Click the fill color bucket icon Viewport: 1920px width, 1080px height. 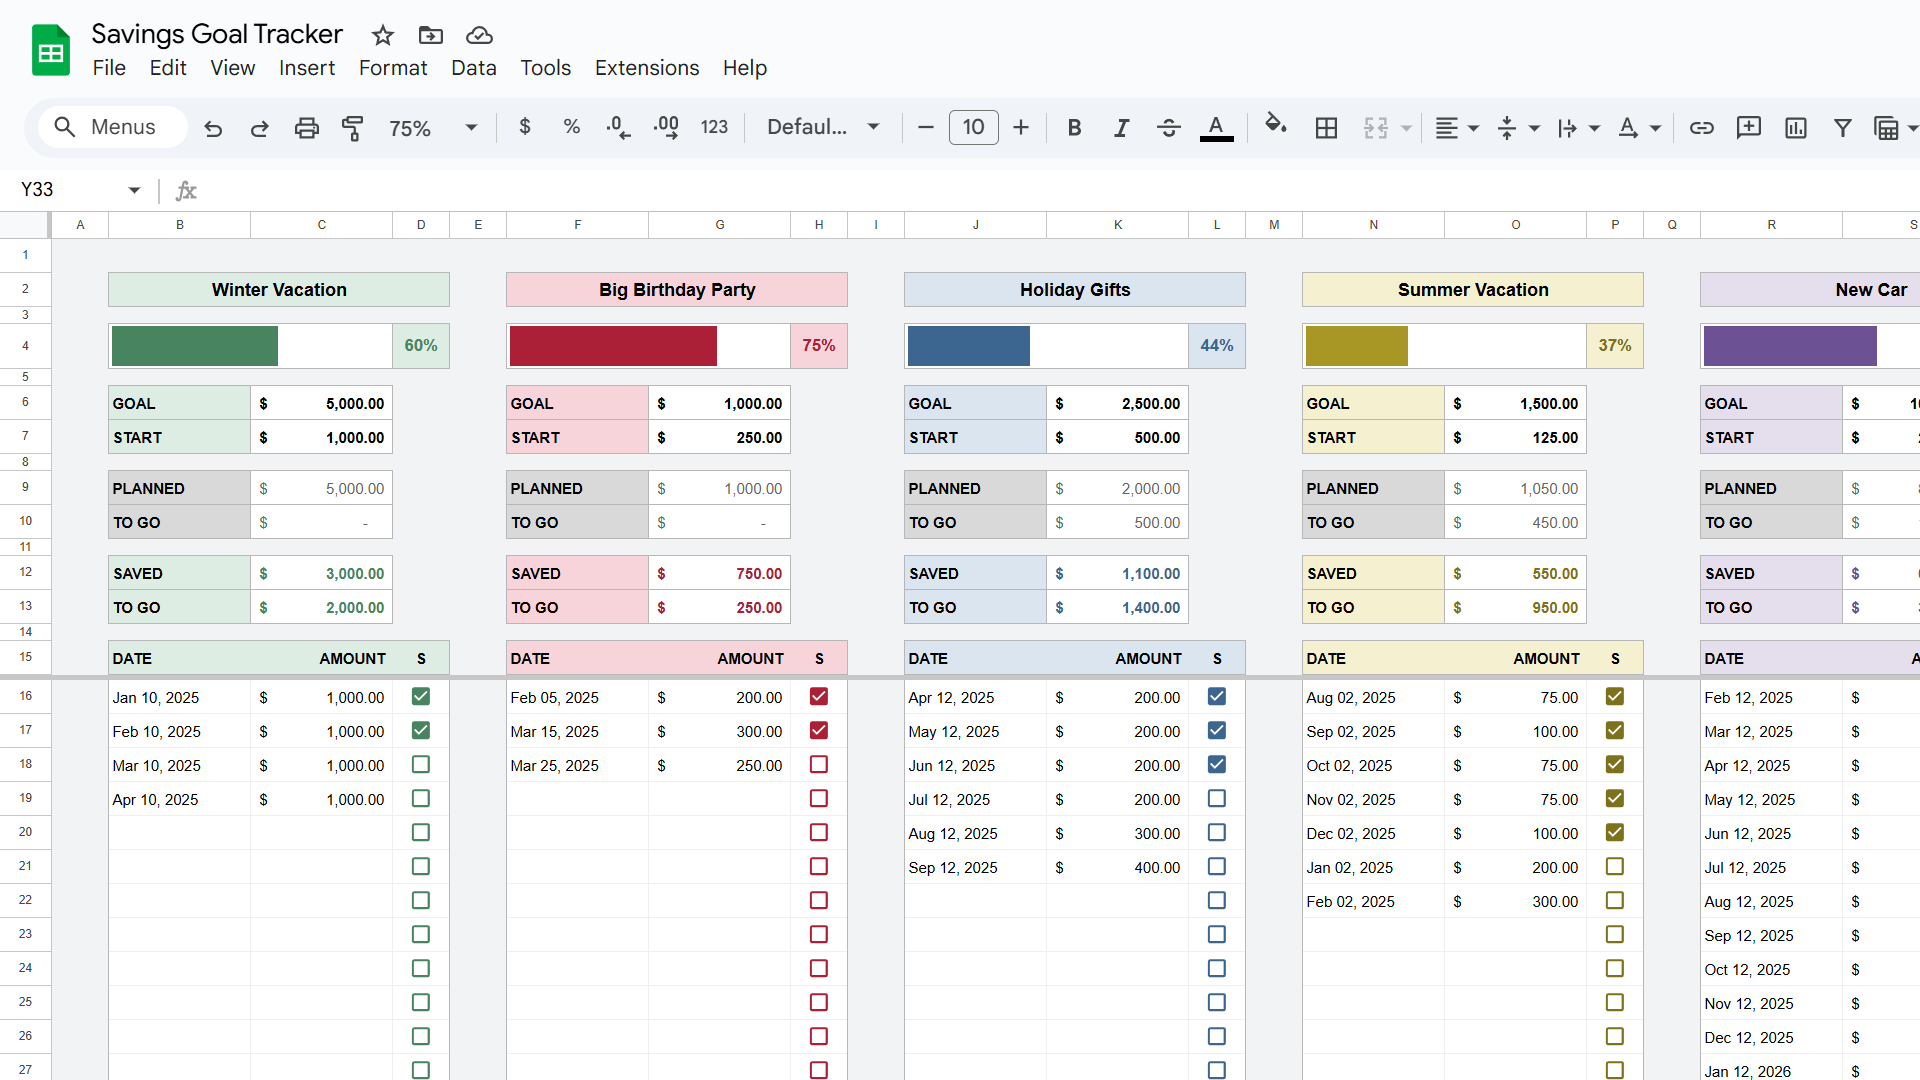click(1275, 126)
